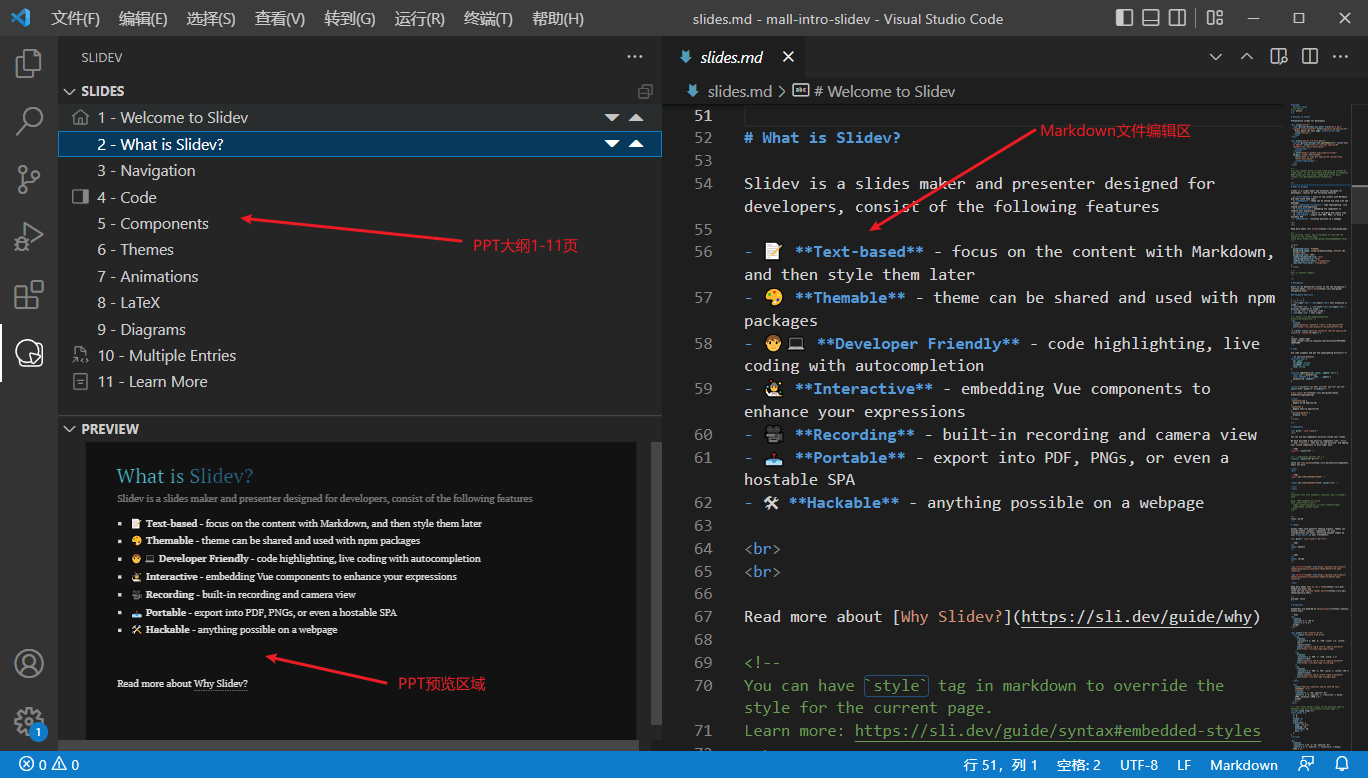Toggle the bottom panel visibility
The width and height of the screenshot is (1368, 778).
click(1151, 18)
